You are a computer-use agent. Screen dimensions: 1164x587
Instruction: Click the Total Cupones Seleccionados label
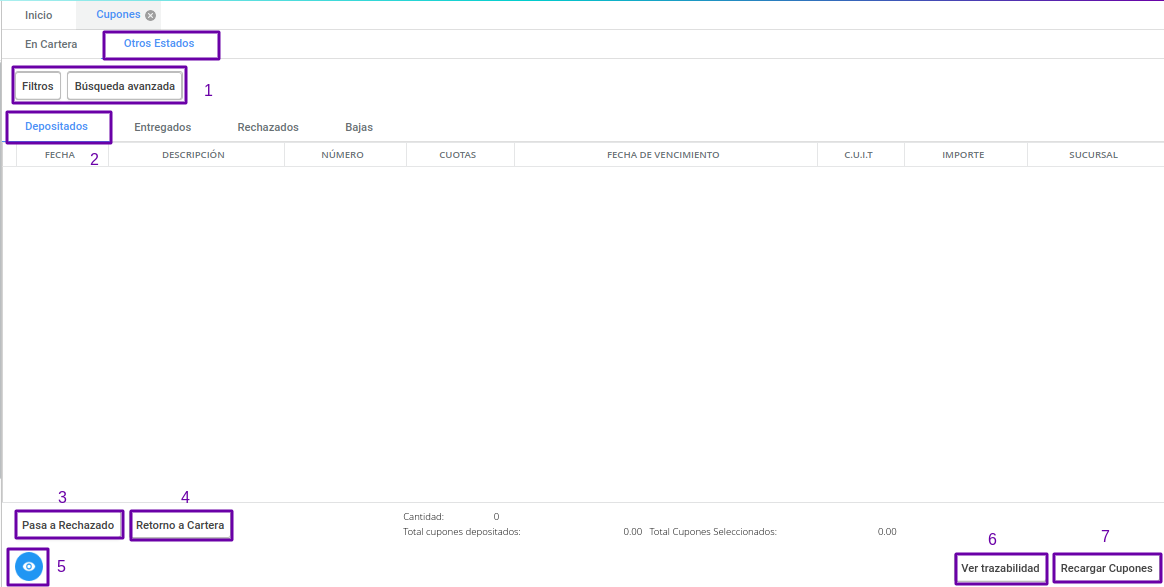pos(713,532)
